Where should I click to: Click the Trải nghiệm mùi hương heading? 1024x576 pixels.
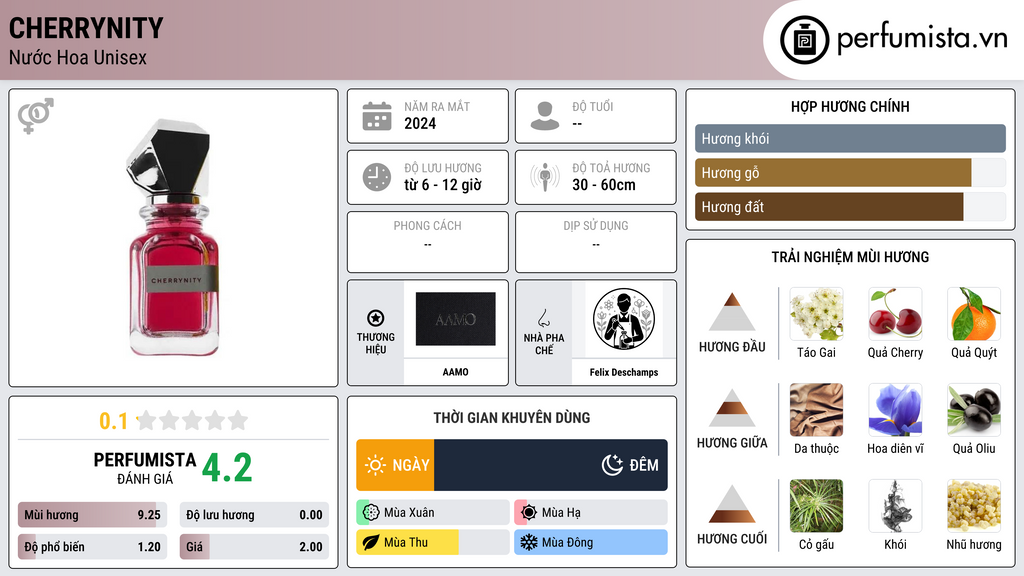point(850,257)
